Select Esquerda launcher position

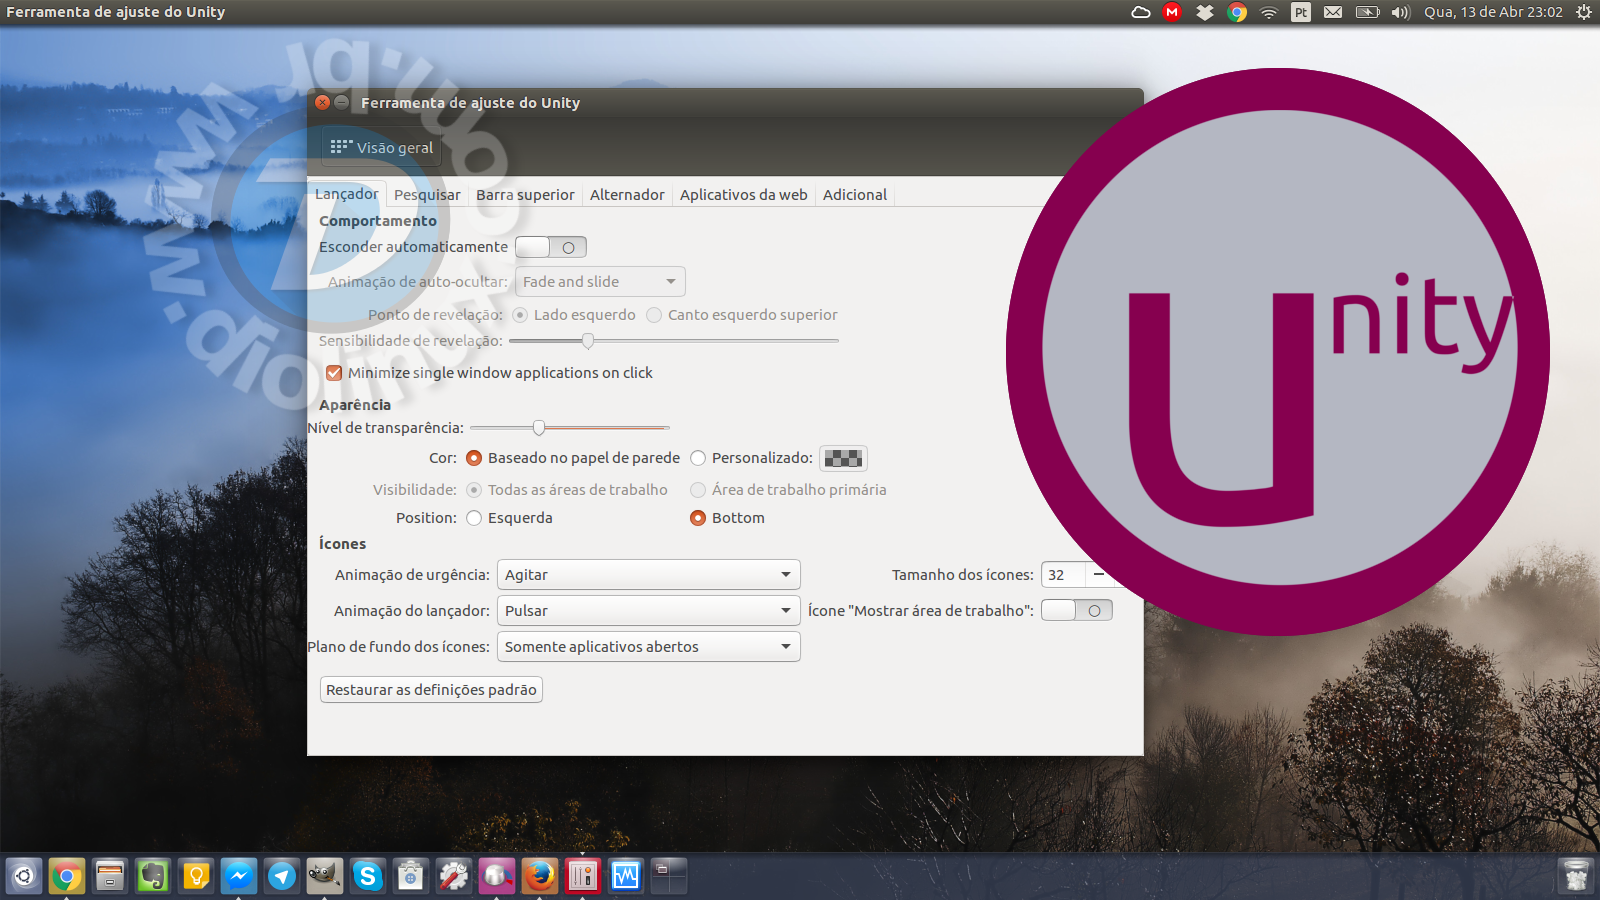click(474, 518)
